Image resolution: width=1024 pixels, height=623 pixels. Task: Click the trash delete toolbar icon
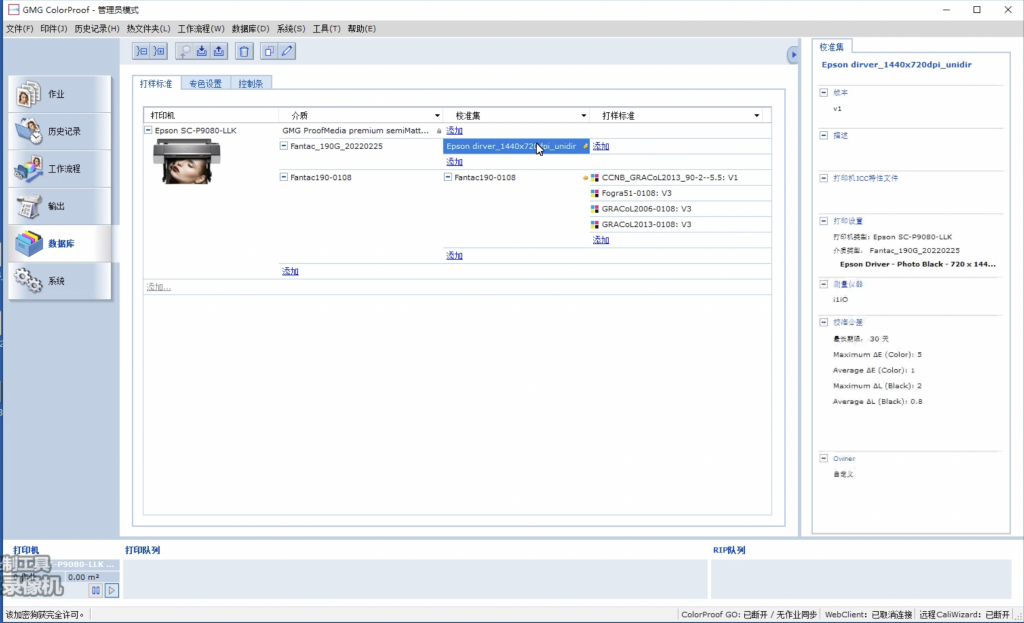point(244,51)
